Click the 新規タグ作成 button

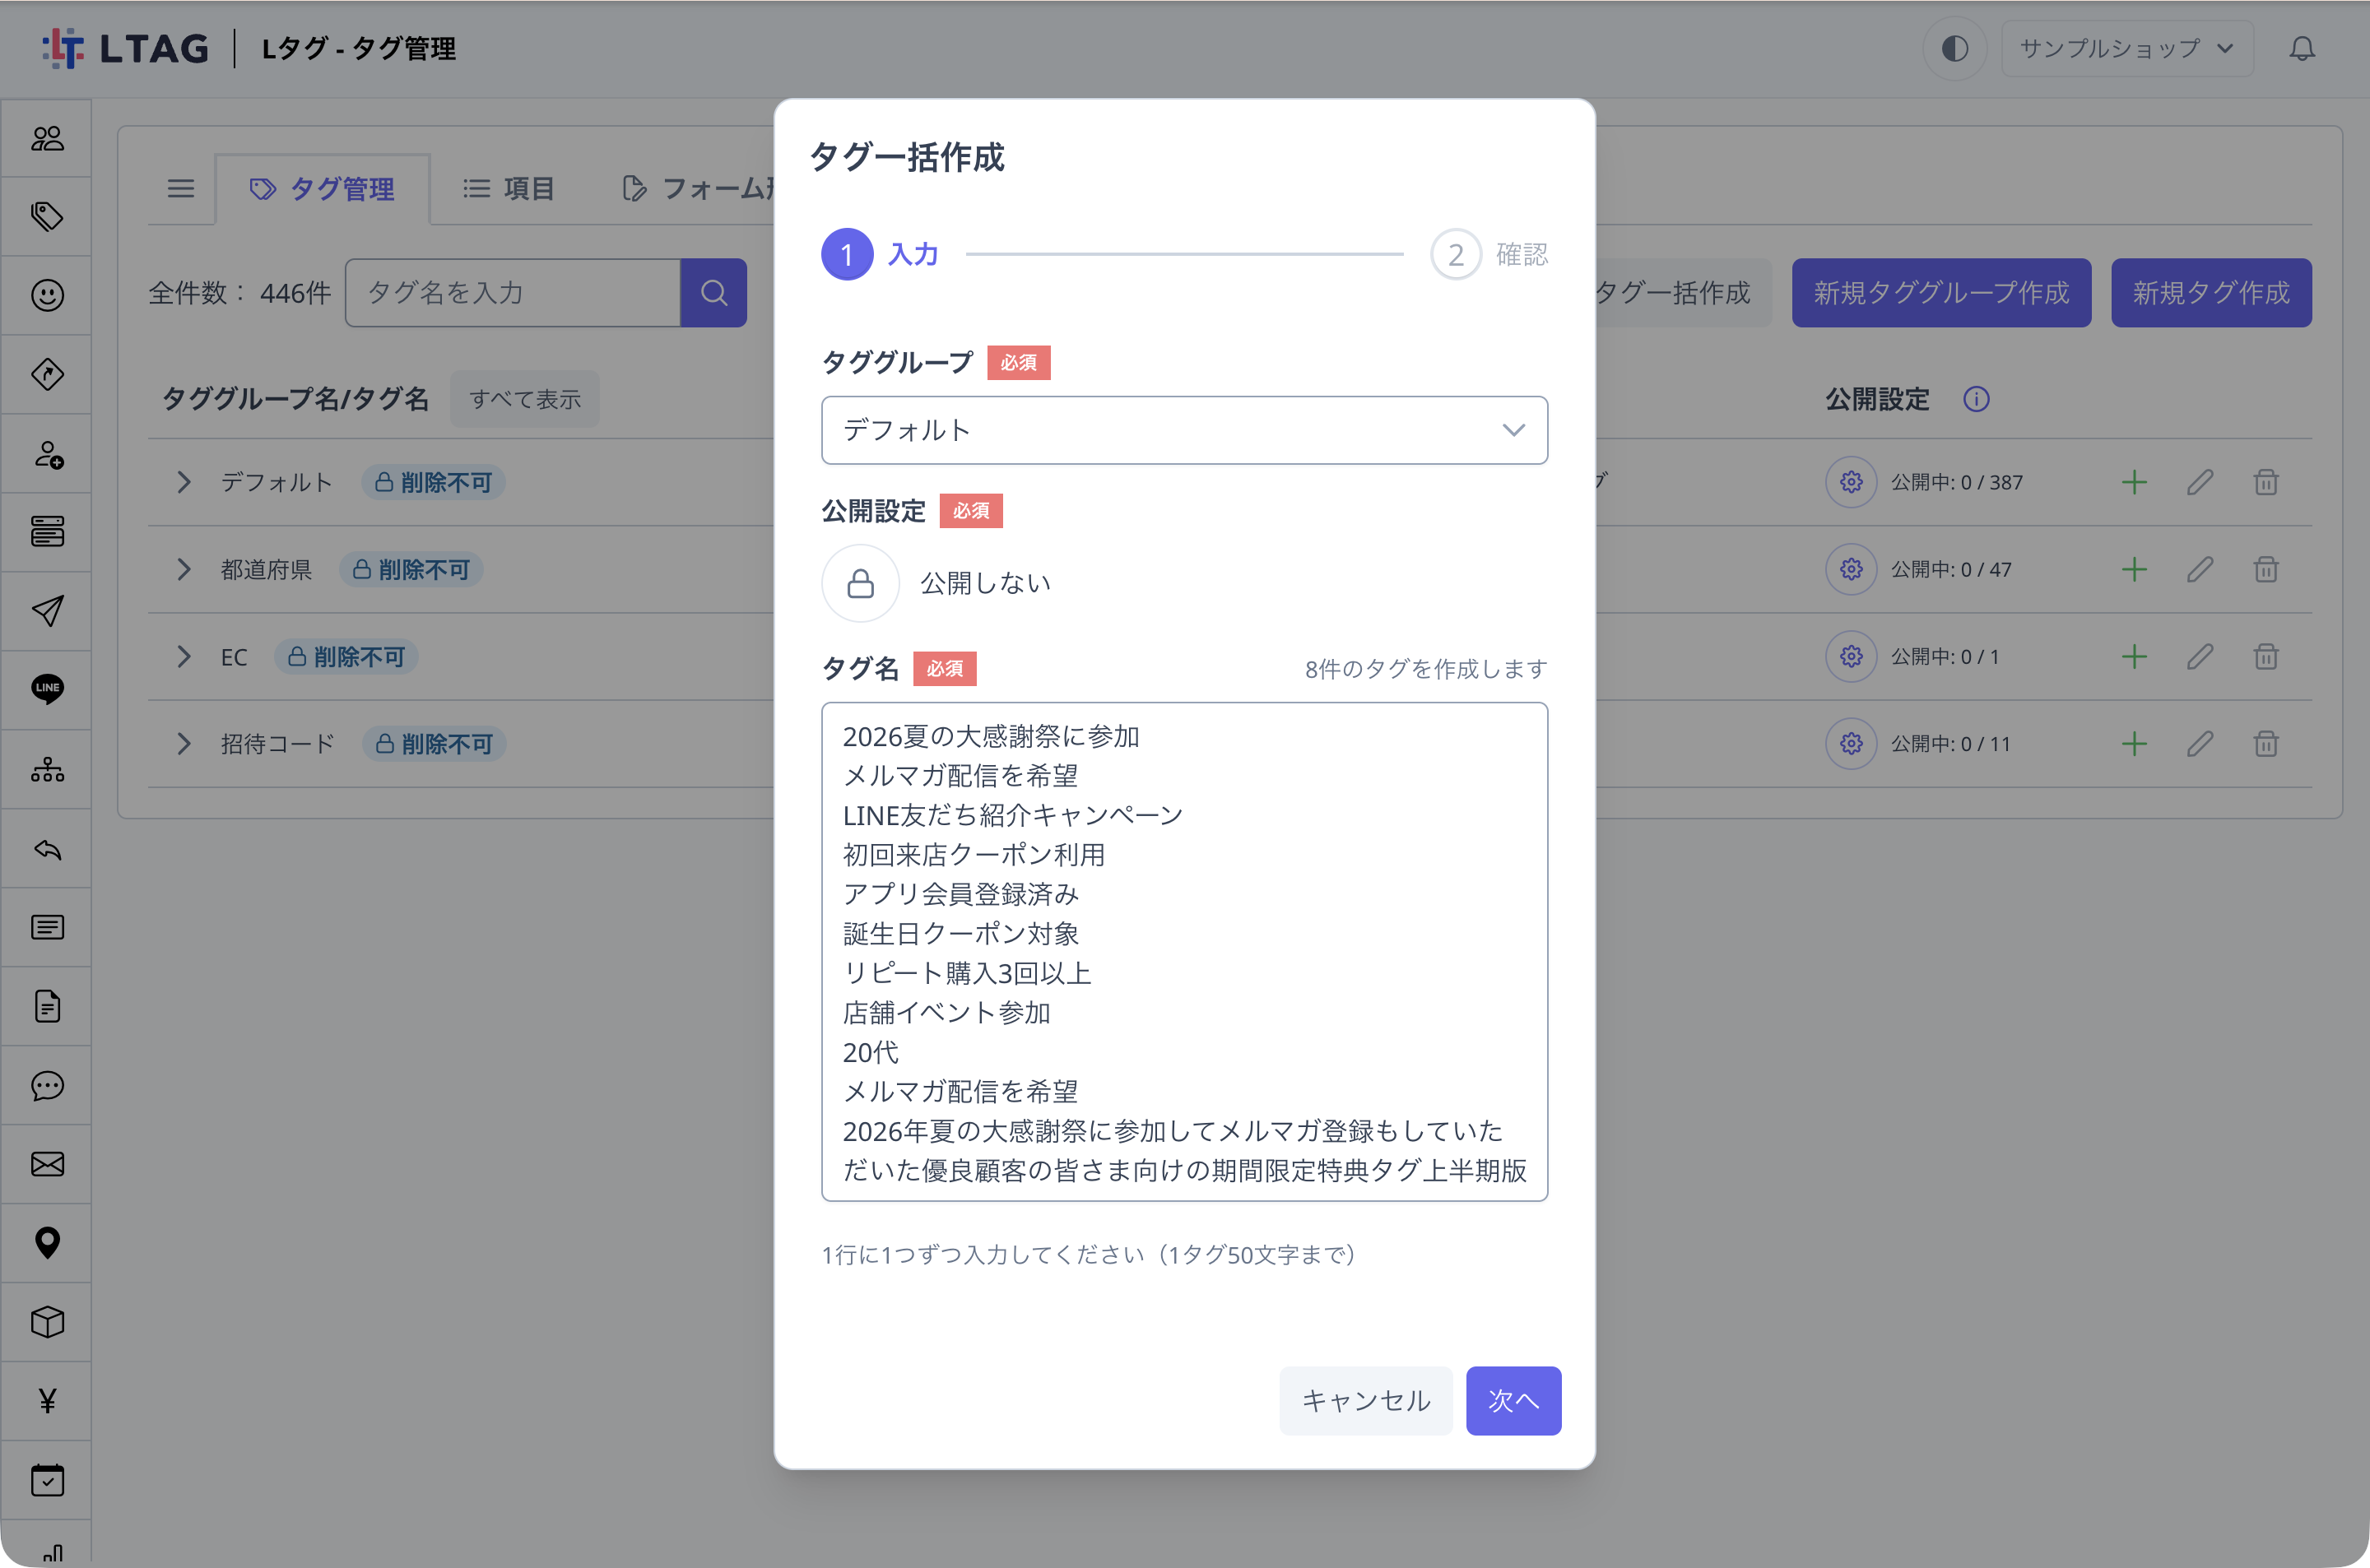coord(2211,293)
